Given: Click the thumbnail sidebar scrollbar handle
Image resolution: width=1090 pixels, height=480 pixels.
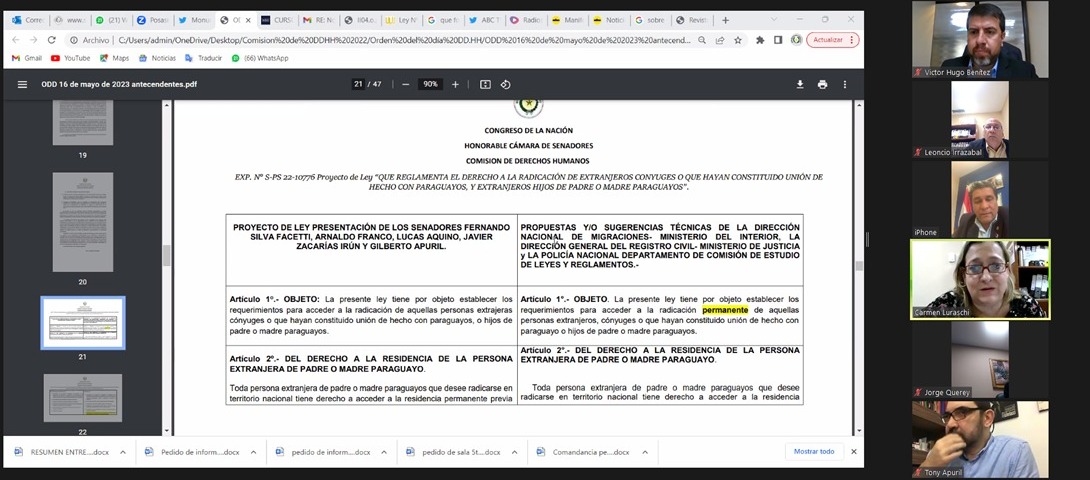Looking at the screenshot, I should click(x=166, y=255).
